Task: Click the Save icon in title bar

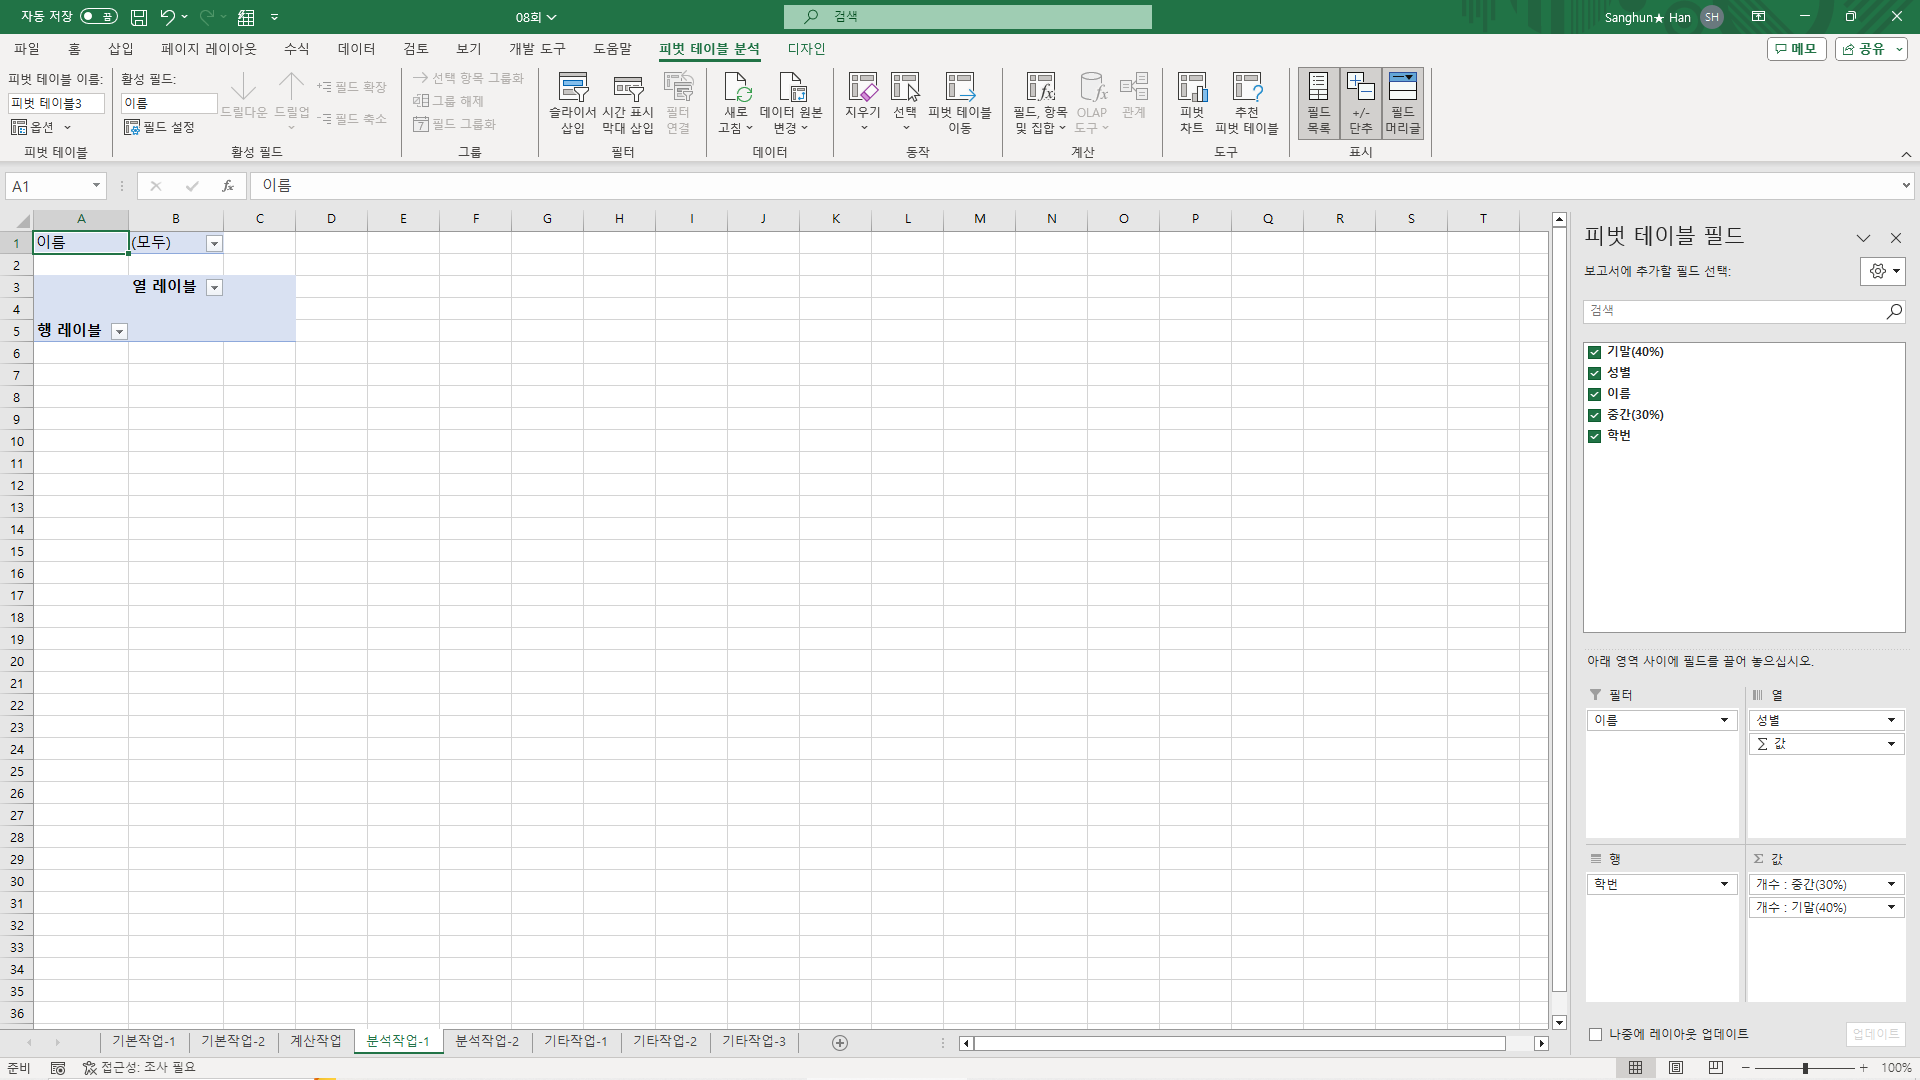Action: [x=139, y=17]
